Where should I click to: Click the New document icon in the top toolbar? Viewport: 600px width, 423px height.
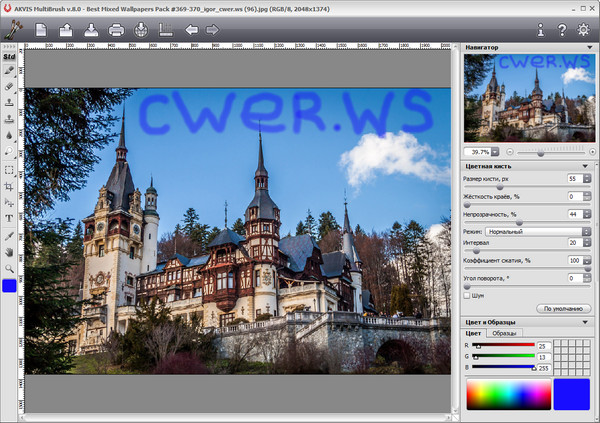tap(42, 29)
